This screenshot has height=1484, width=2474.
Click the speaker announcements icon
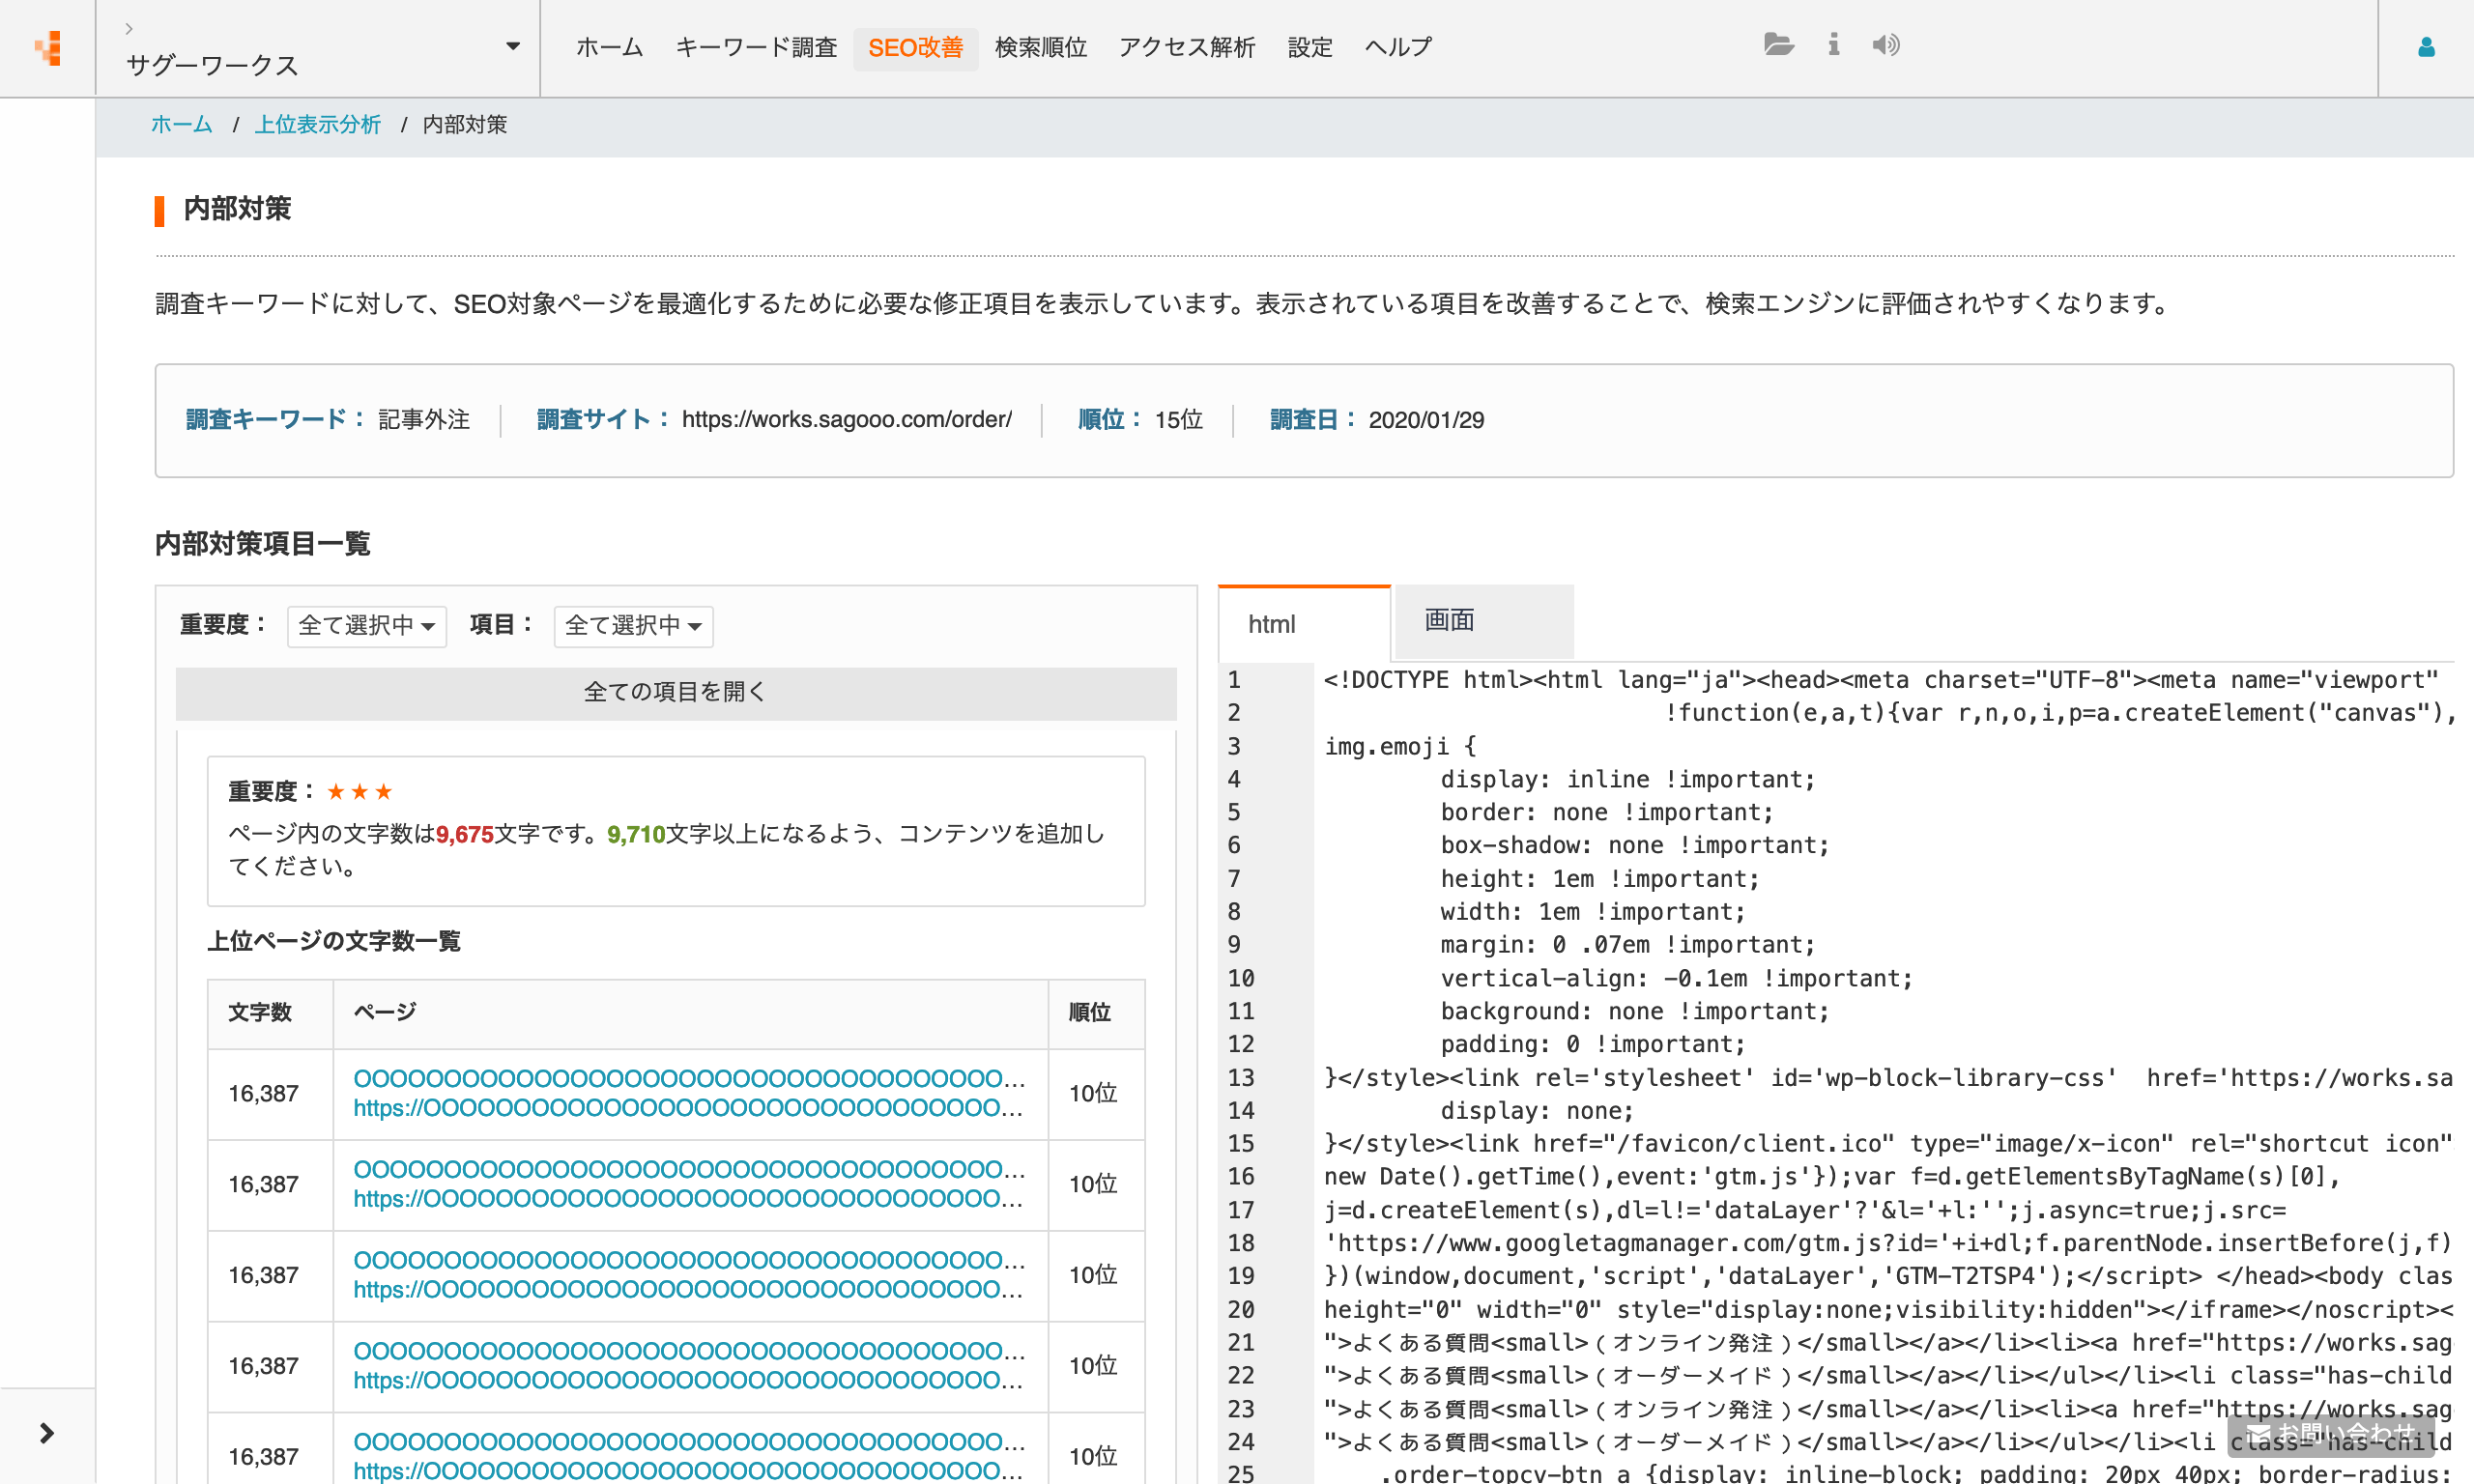coord(1886,45)
